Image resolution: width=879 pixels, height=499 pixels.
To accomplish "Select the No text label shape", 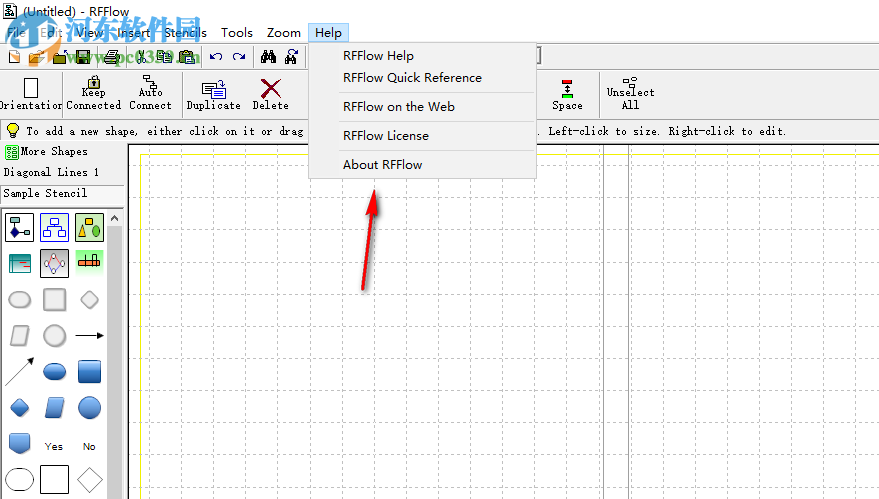I will click(x=89, y=446).
